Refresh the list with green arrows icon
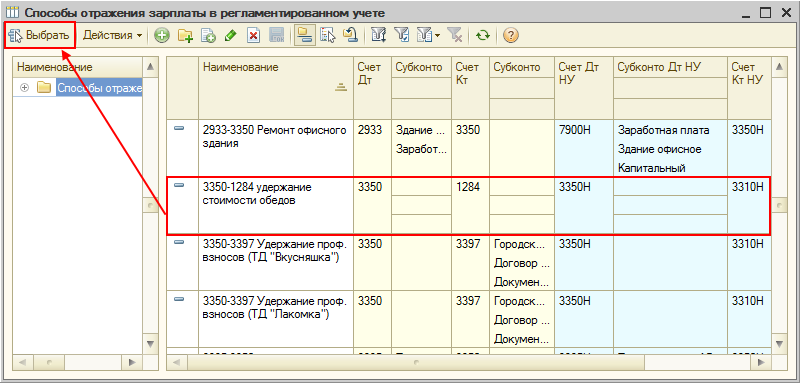Viewport: 800px width, 383px height. pos(483,36)
